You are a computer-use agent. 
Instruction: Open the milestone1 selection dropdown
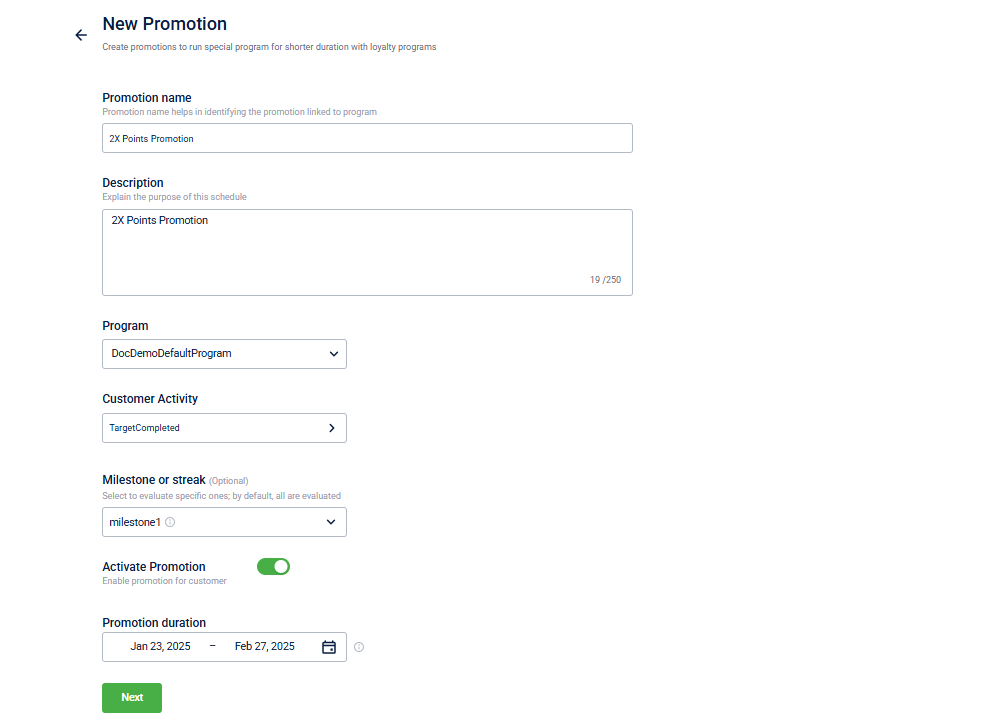pos(224,522)
